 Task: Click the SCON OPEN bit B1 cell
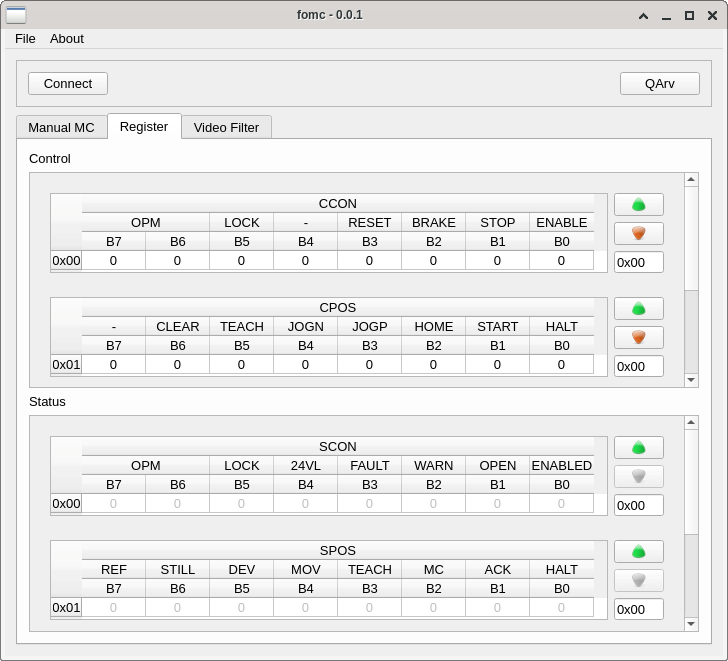click(x=497, y=503)
